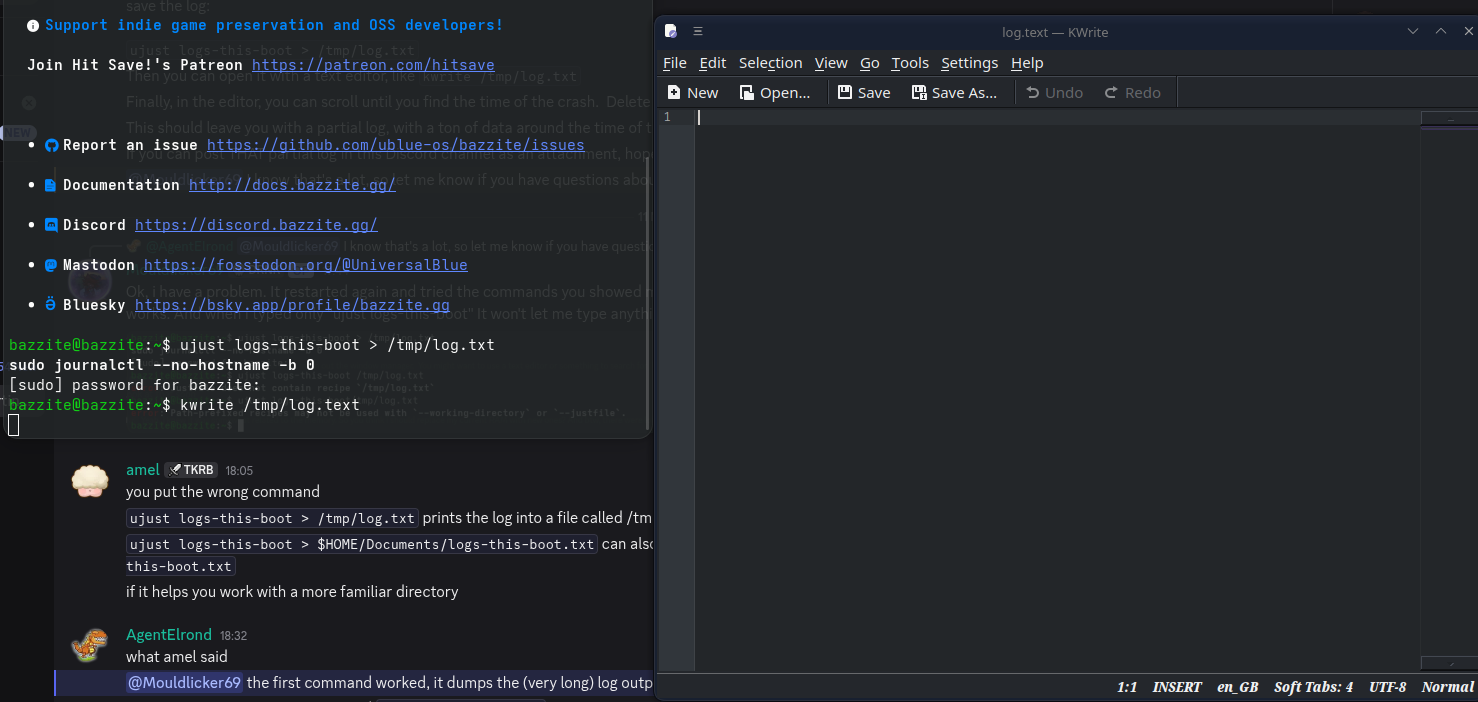Image resolution: width=1478 pixels, height=702 pixels.
Task: Click the minimap scrollbar in KWrite editor
Action: pyautogui.click(x=1448, y=390)
